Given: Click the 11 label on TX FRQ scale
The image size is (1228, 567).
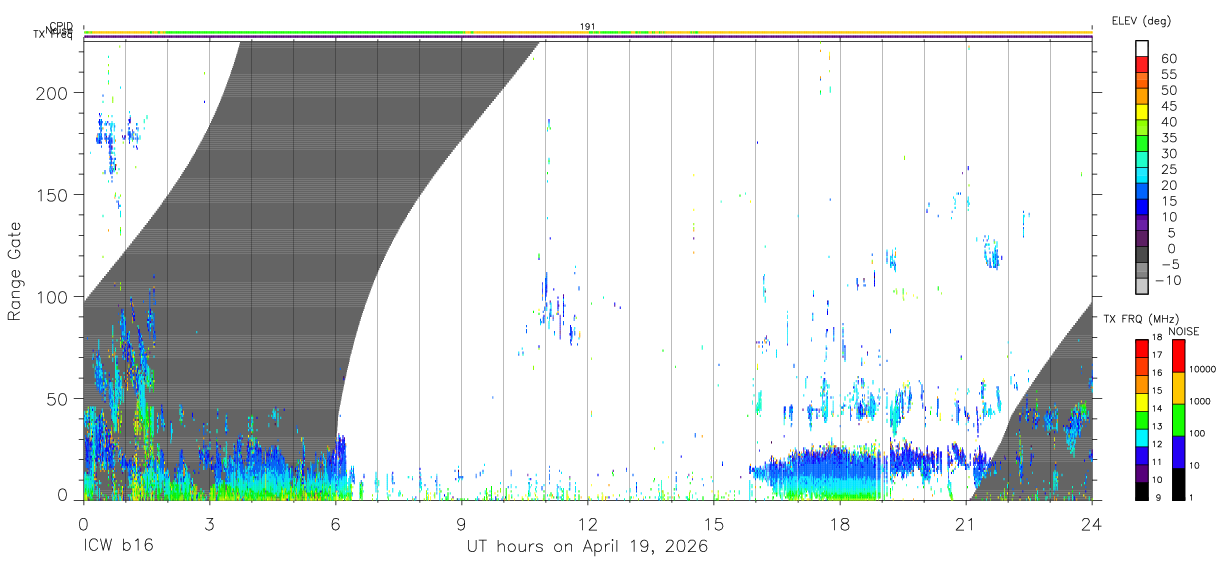Looking at the screenshot, I should click(1157, 462).
